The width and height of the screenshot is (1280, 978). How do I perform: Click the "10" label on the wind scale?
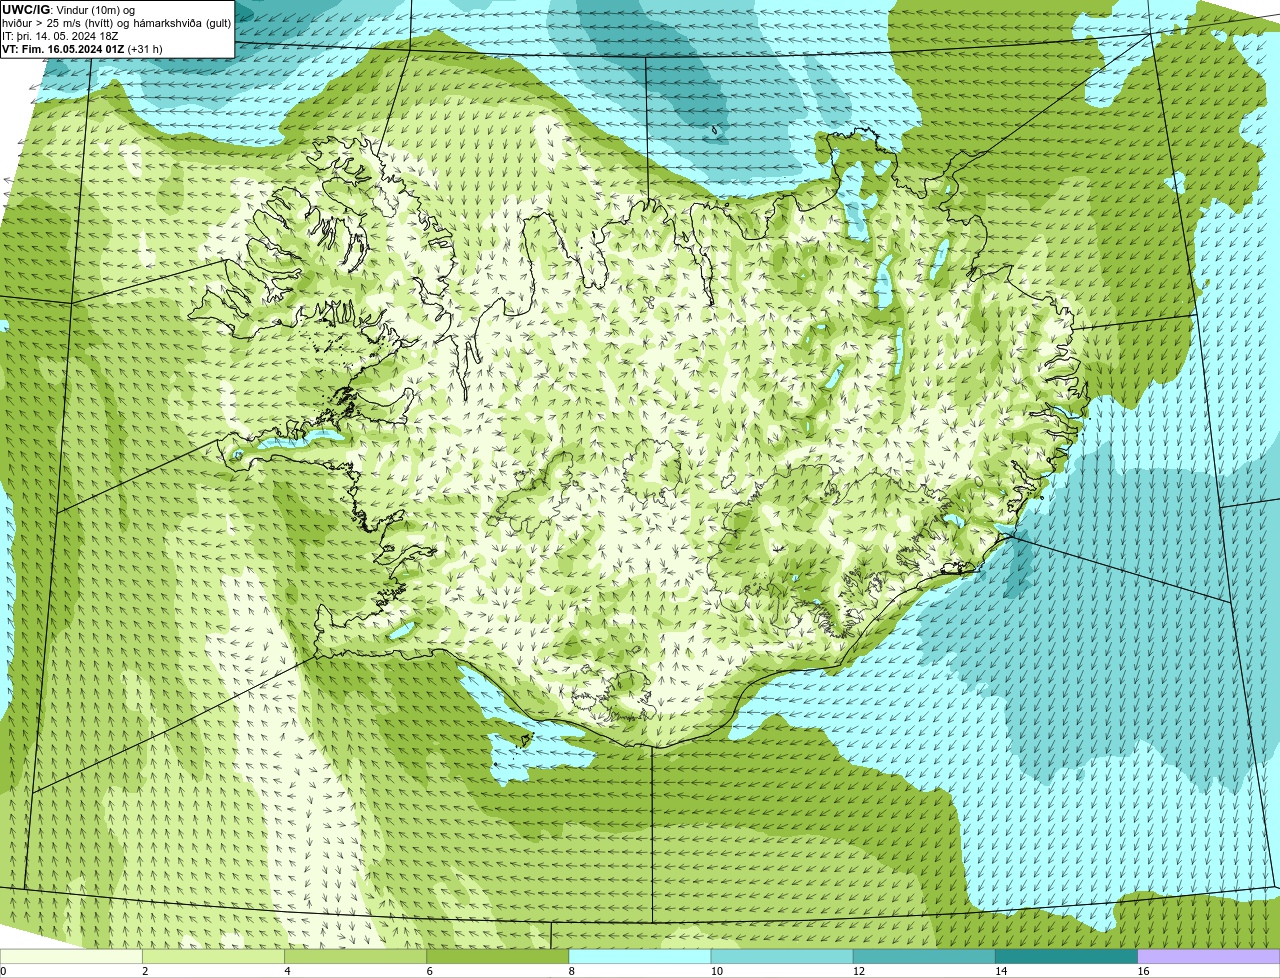716,971
